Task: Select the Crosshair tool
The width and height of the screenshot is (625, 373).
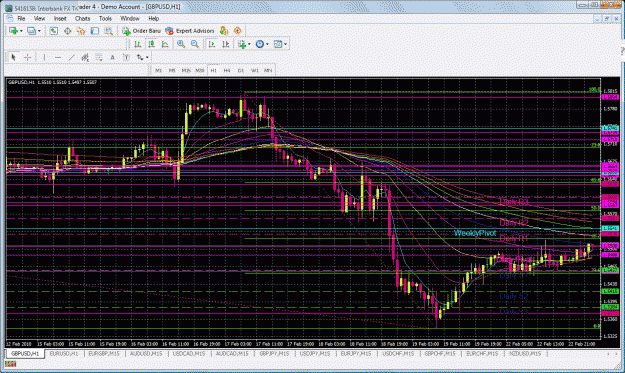Action: [x=28, y=57]
